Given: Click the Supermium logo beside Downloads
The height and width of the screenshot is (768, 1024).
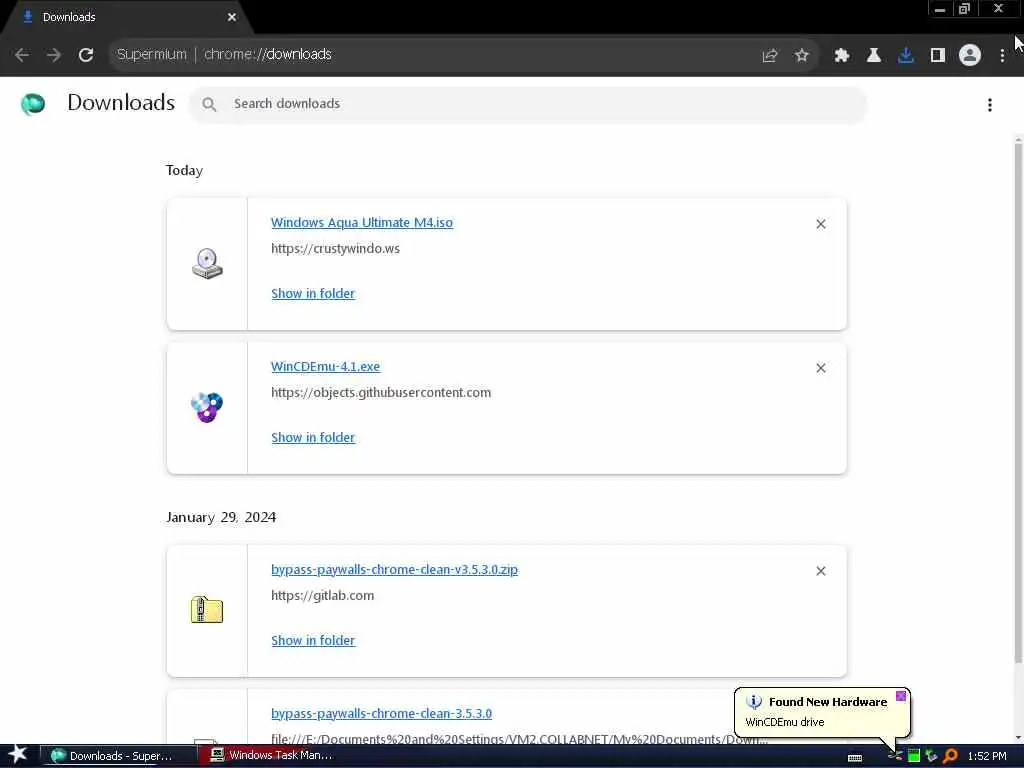Looking at the screenshot, I should [x=33, y=104].
